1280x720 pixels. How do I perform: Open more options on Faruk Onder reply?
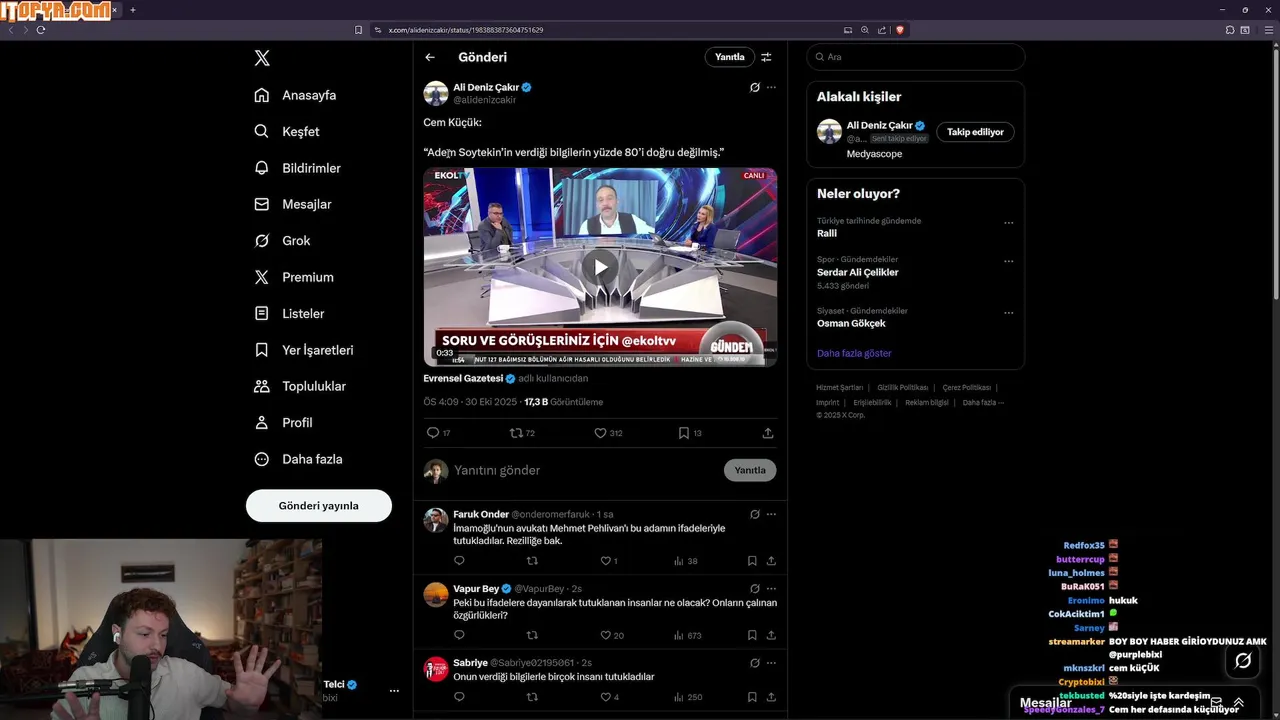coord(771,514)
